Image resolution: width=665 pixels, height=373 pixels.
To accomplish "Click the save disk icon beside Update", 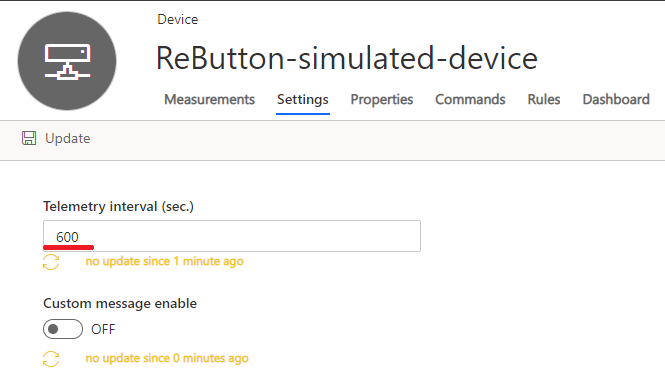I will click(29, 138).
